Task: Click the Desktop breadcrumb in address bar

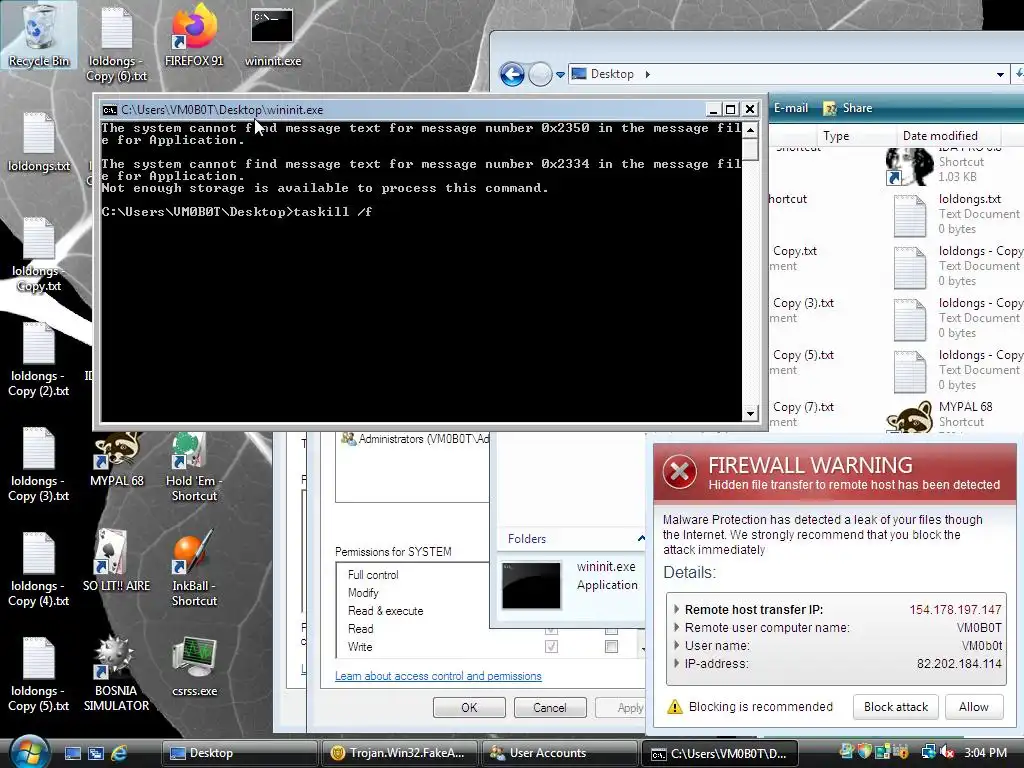Action: (x=612, y=74)
